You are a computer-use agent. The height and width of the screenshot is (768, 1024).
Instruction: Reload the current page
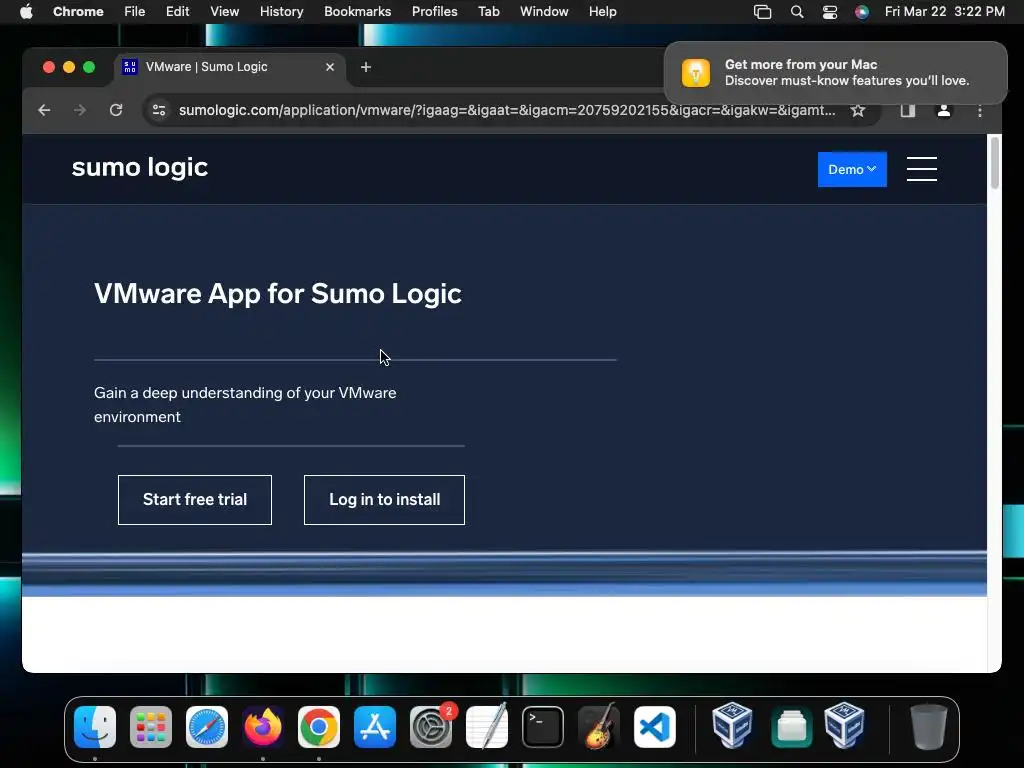click(x=116, y=110)
